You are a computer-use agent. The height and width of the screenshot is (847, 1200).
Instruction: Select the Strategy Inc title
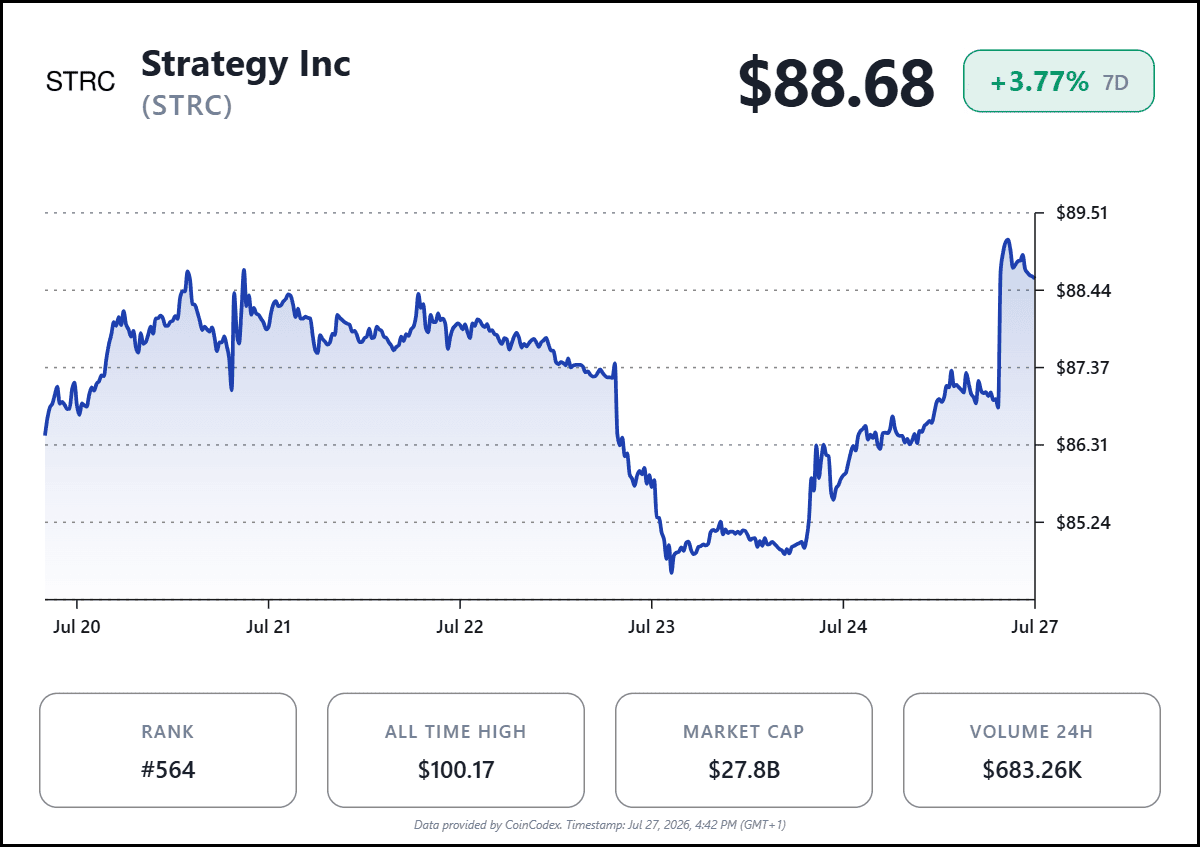[x=246, y=64]
